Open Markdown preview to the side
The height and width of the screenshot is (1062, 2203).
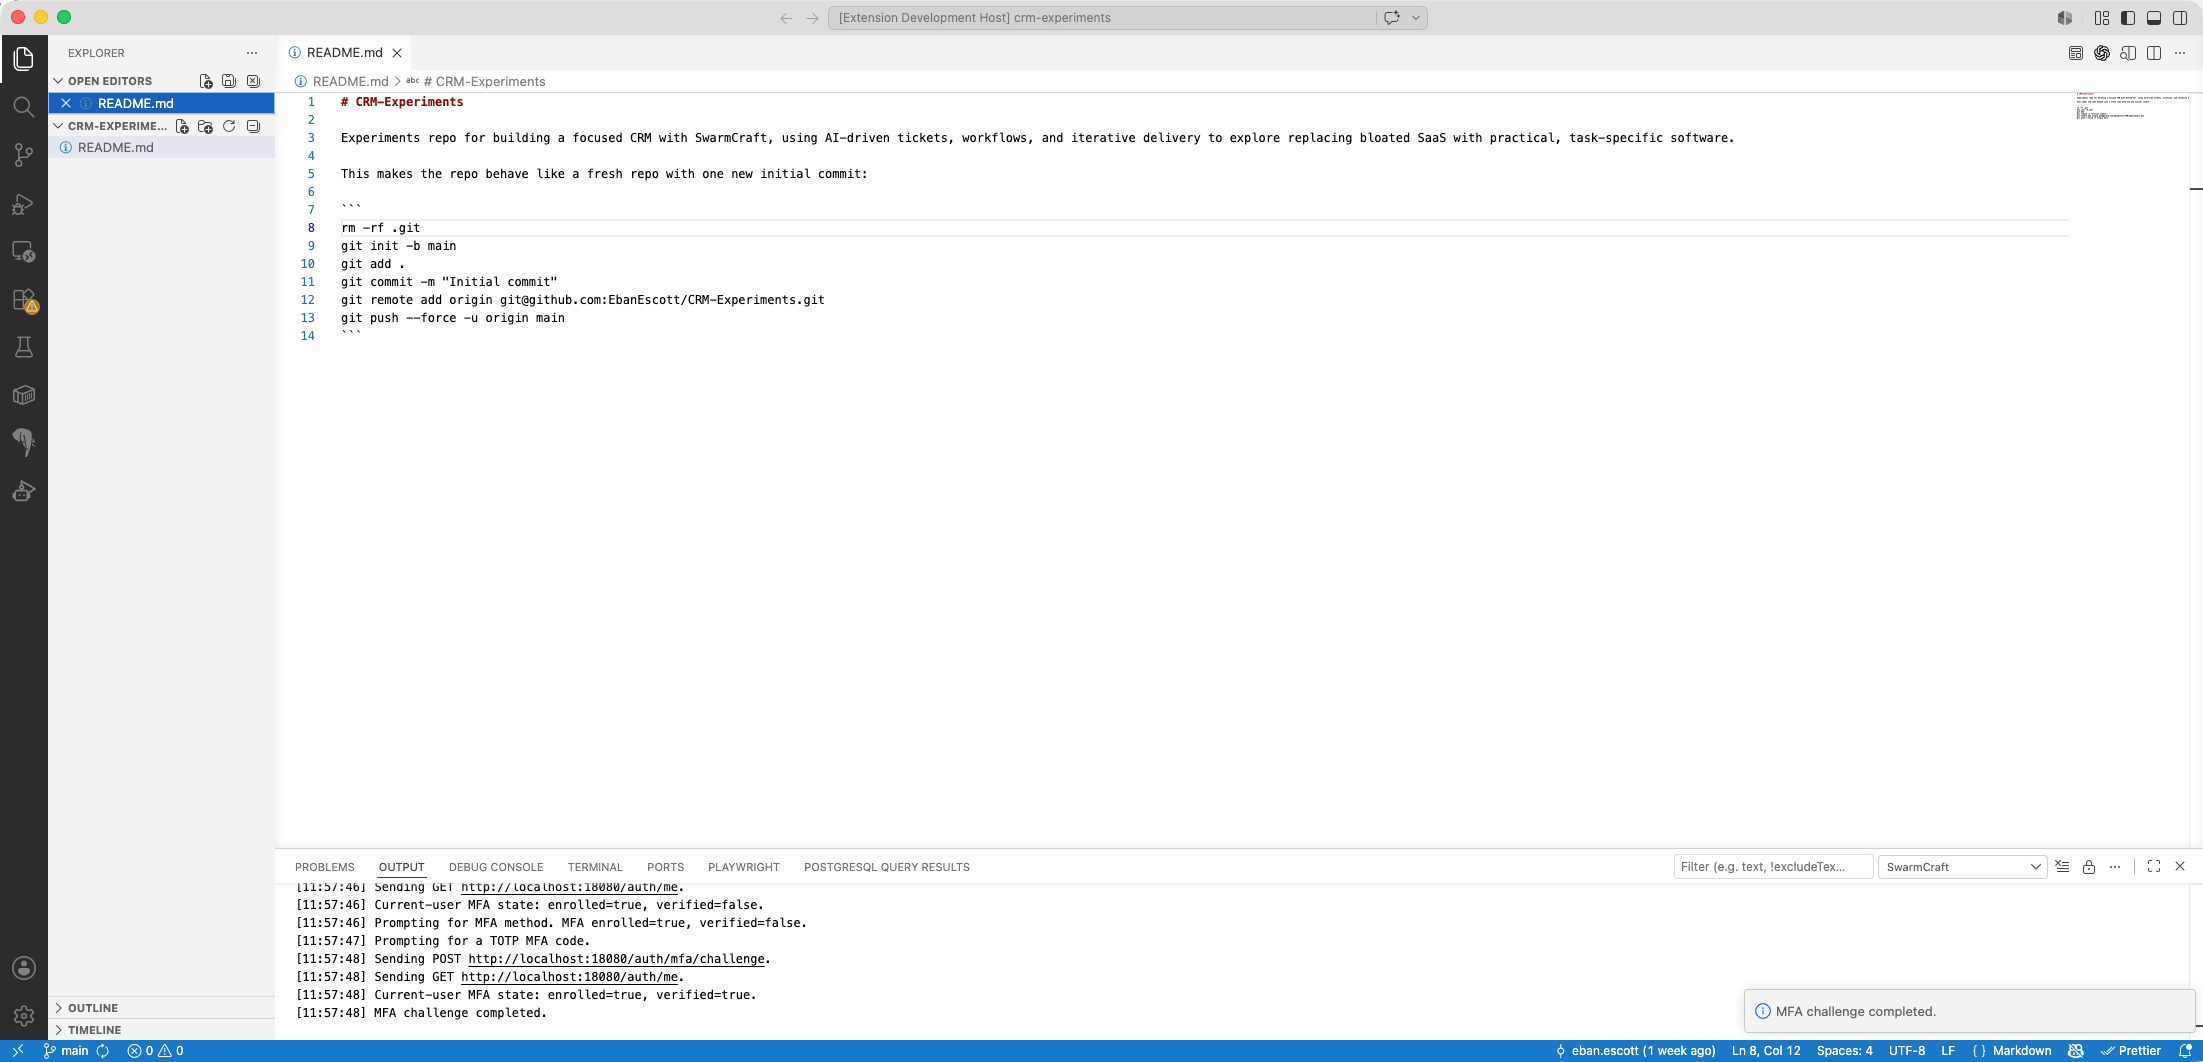tap(2128, 53)
